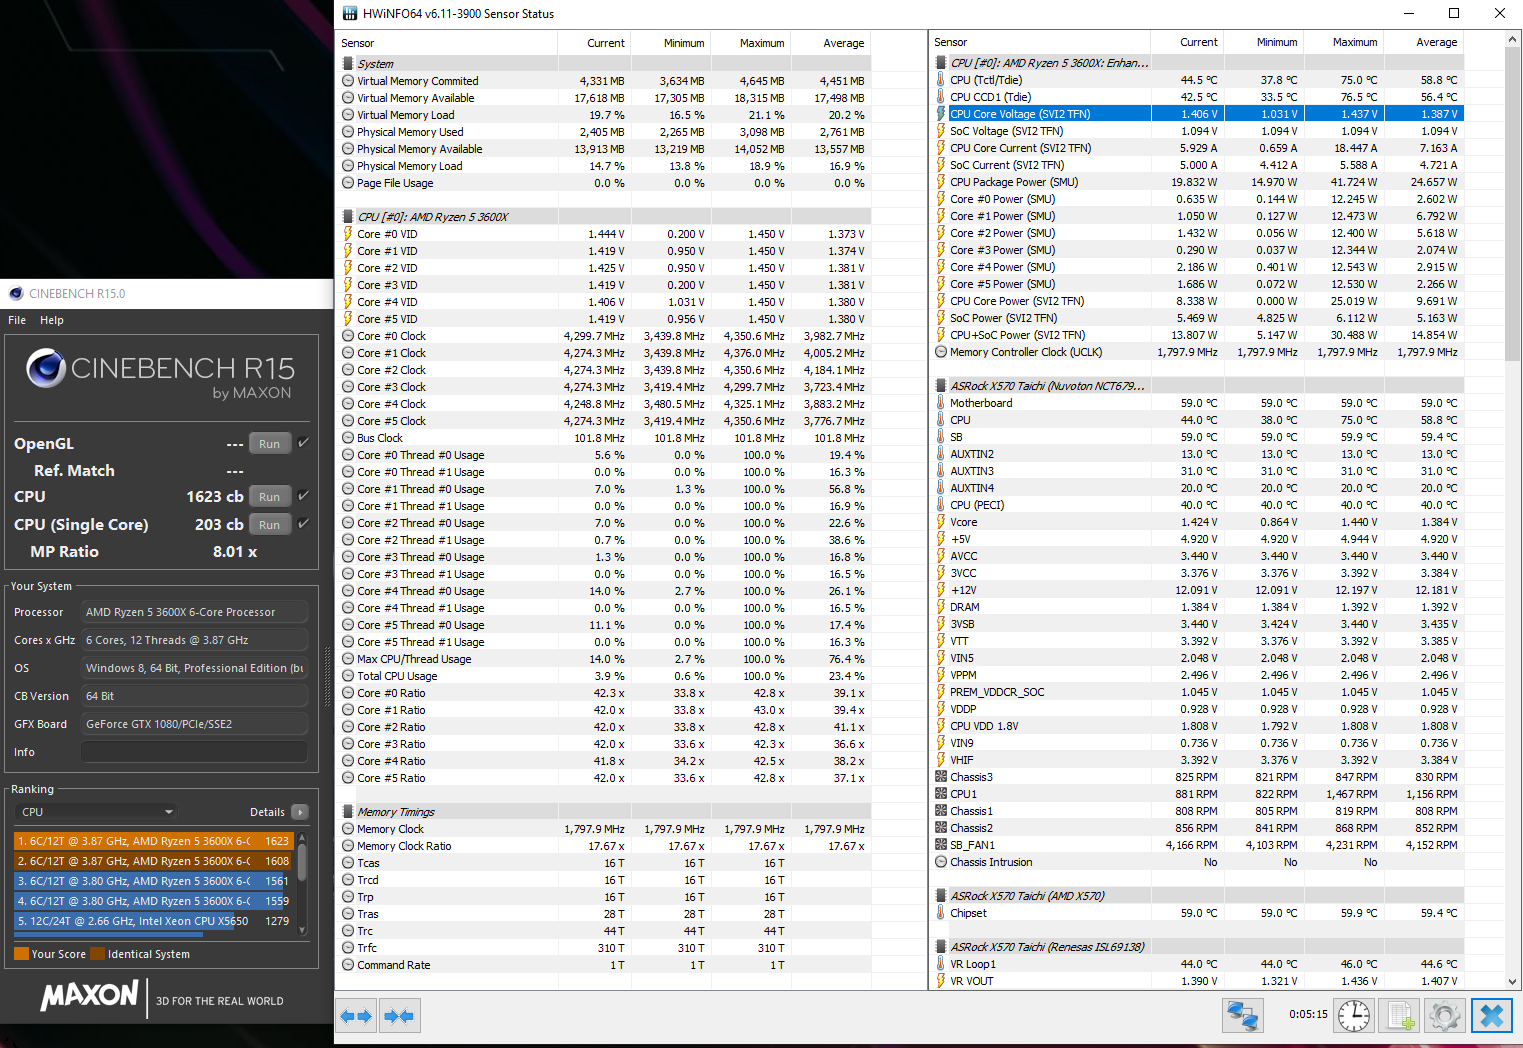Click the CPU+SoC Power (SVI2 TFN) row

1198,335
